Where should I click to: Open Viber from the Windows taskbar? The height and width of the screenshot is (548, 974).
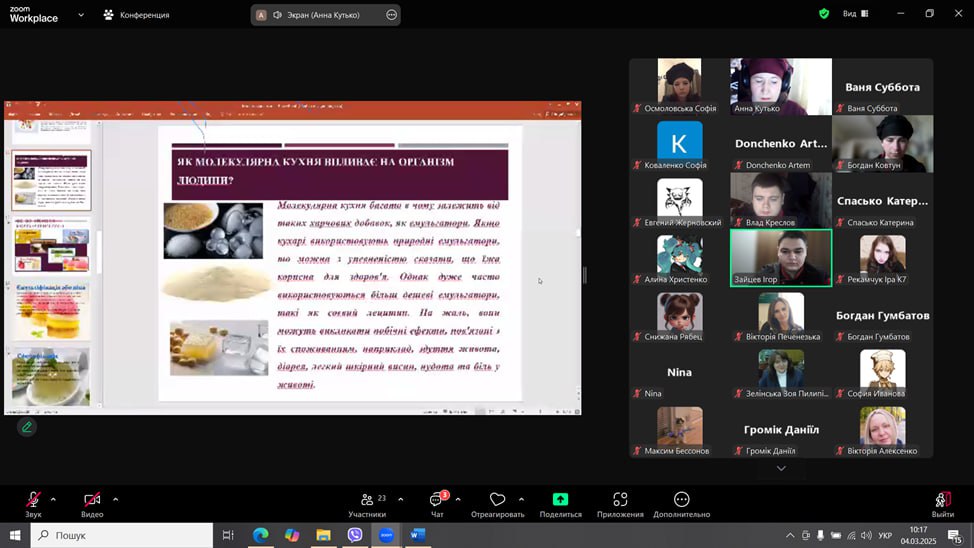coord(355,535)
